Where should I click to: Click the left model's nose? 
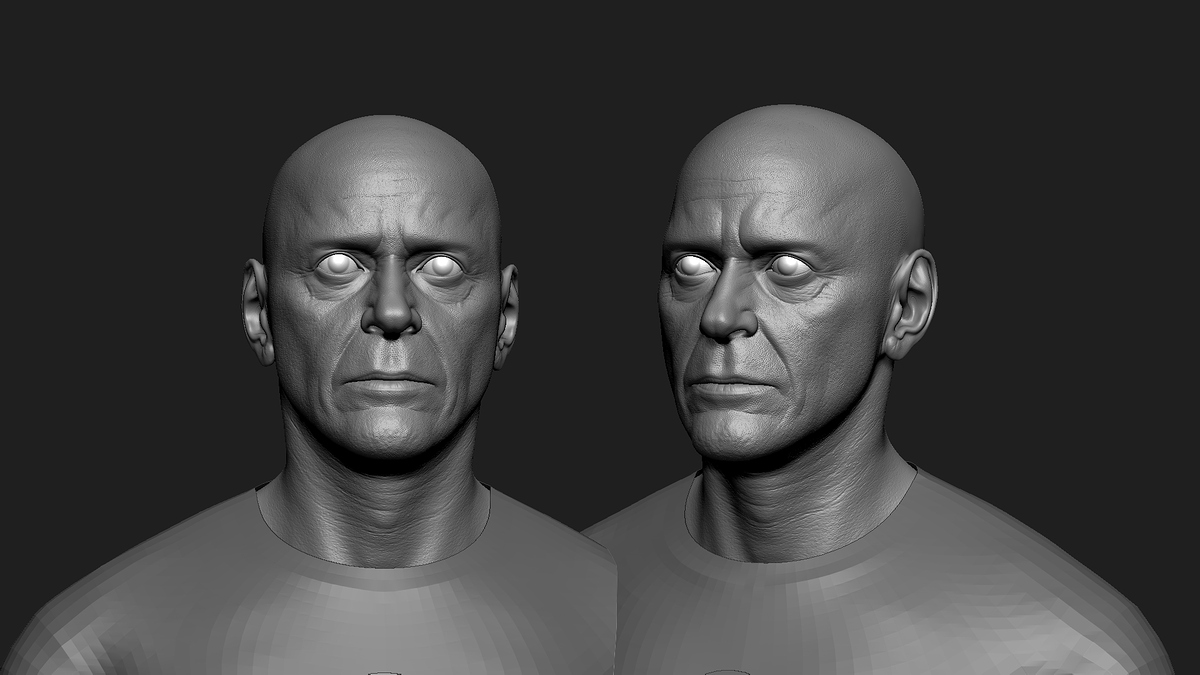click(x=390, y=315)
